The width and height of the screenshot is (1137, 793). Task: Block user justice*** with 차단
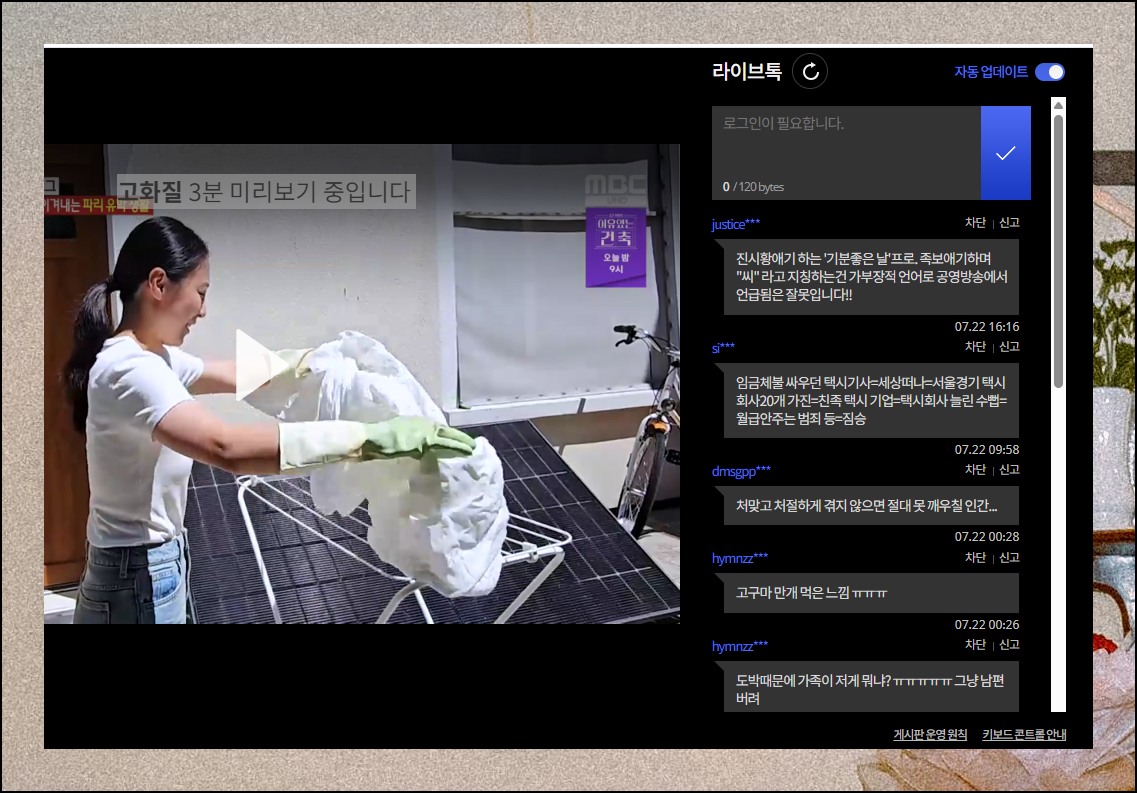tap(975, 223)
